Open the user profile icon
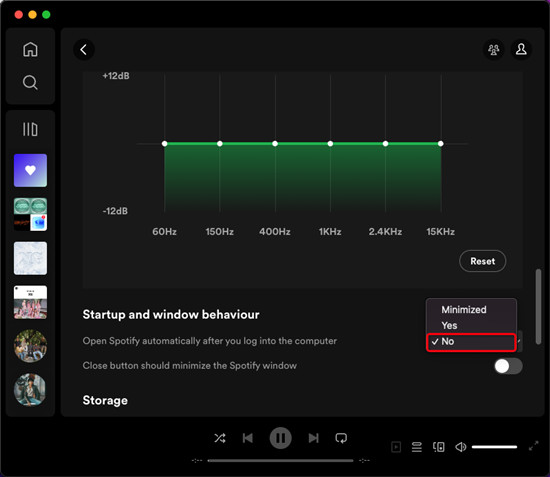 521,49
